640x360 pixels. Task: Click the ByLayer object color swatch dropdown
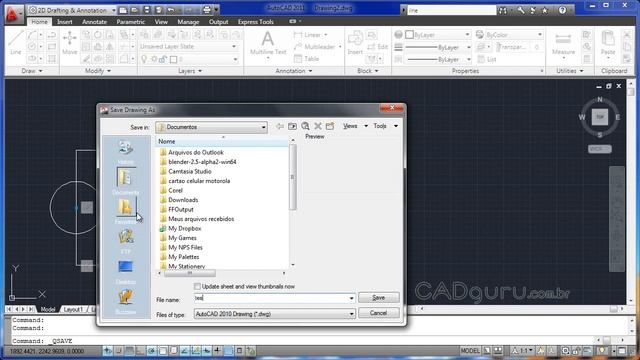pyautogui.click(x=438, y=35)
